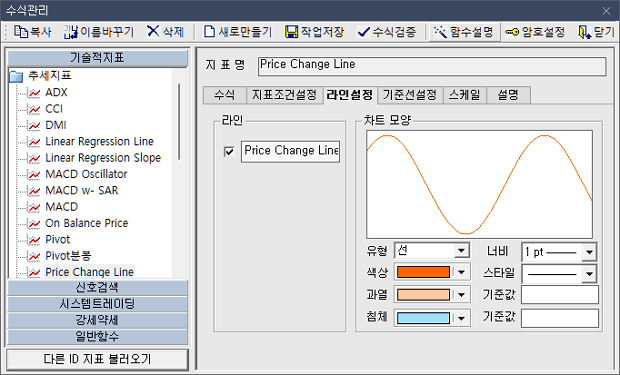Click the 작업저장 (save) floppy disk icon
The image size is (620, 375).
tap(291, 32)
